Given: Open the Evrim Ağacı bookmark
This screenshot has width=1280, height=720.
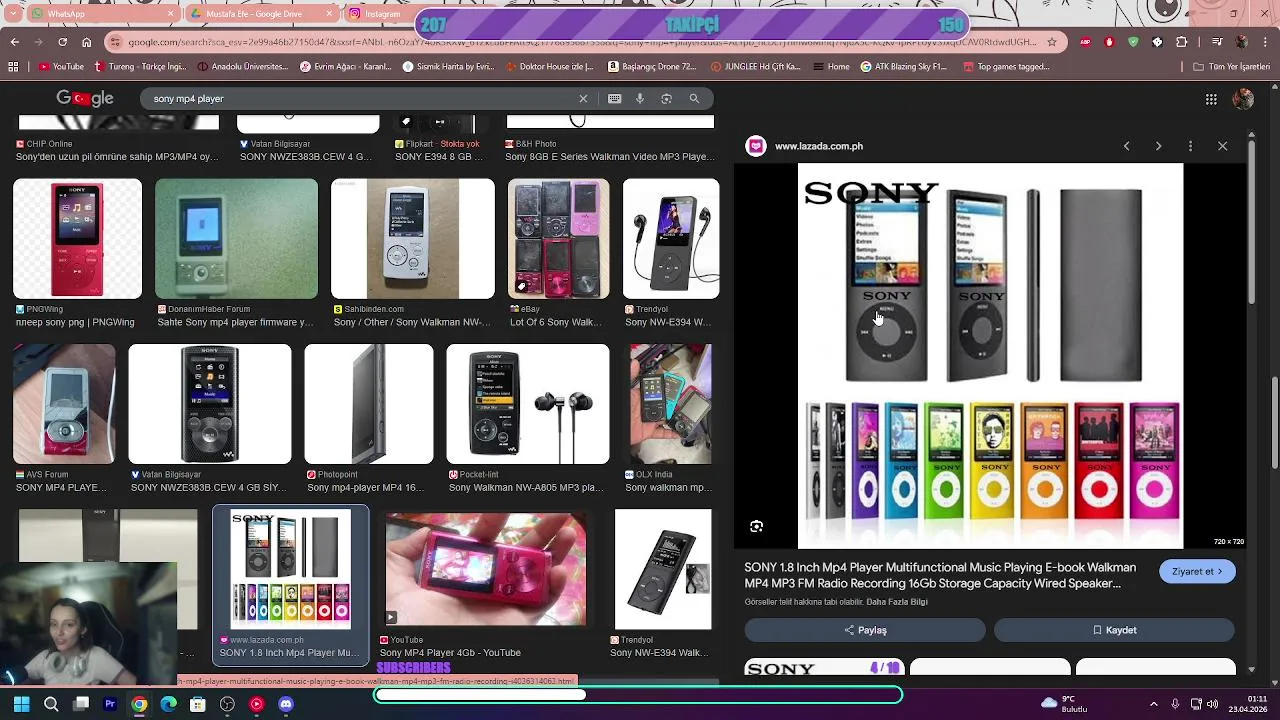Looking at the screenshot, I should pyautogui.click(x=346, y=67).
